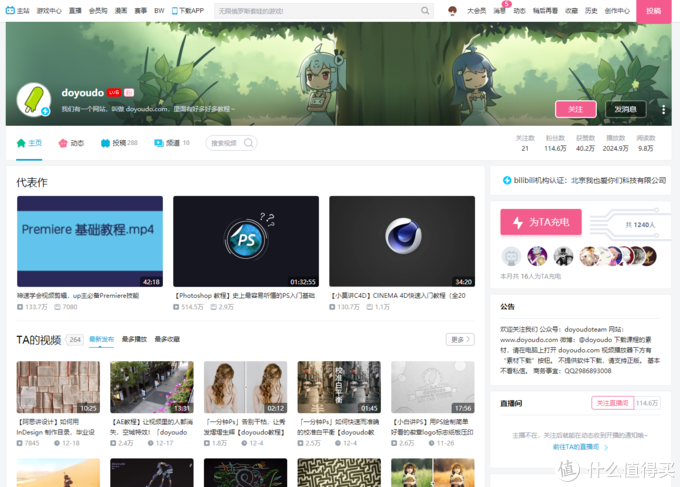Open the 消息 notifications menu in top bar
Image resolution: width=680 pixels, height=487 pixels.
(499, 11)
